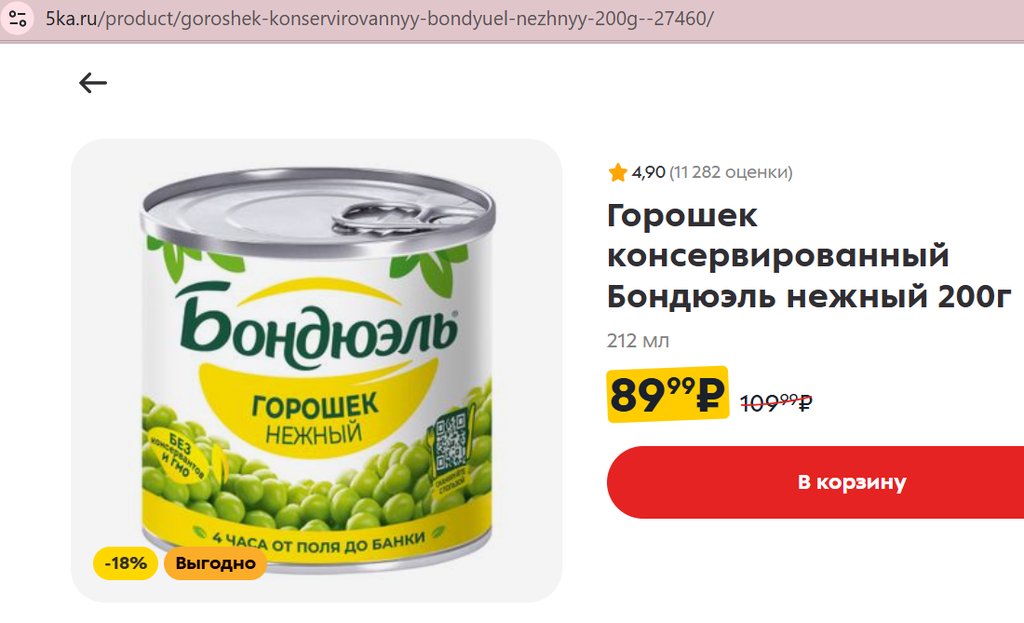This screenshot has height=623, width=1024.
Task: Click the 4 часа от поля до банки strip
Action: [x=319, y=541]
